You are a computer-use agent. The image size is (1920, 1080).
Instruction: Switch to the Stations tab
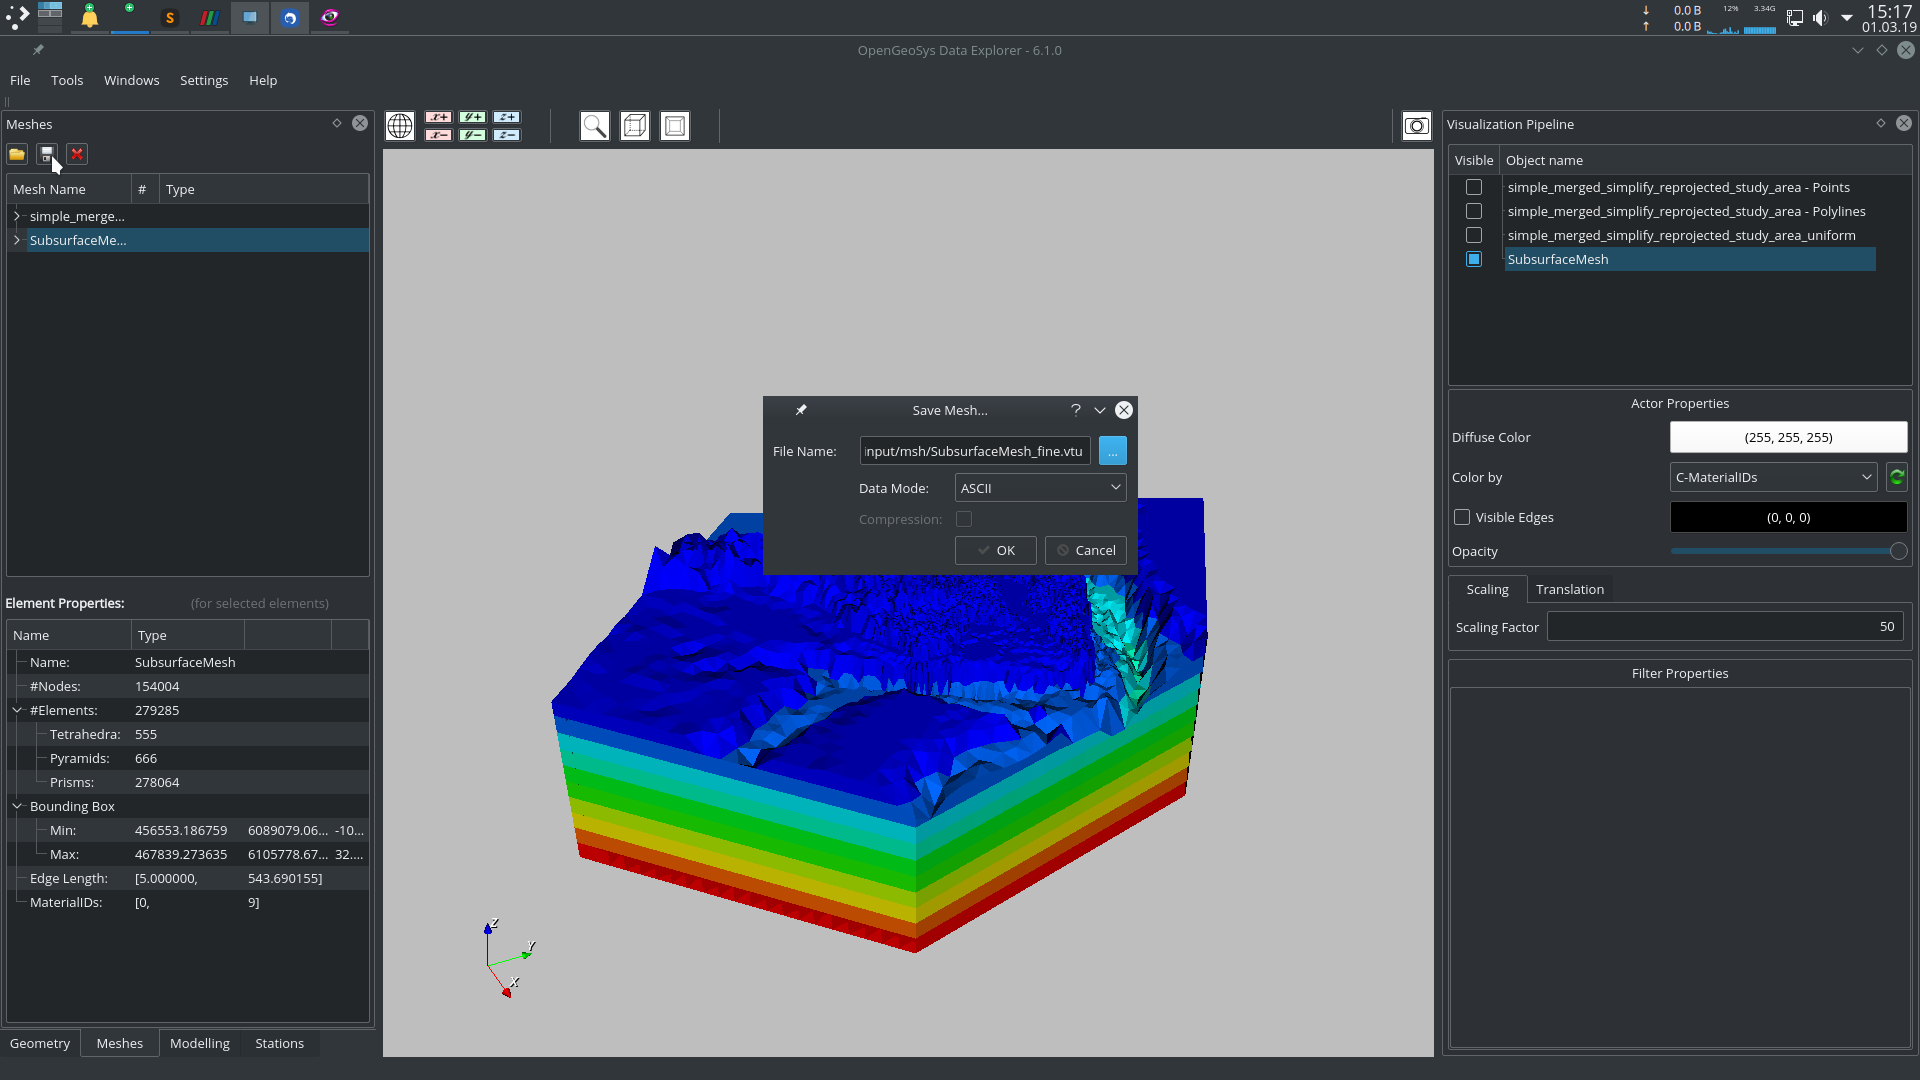[279, 1043]
